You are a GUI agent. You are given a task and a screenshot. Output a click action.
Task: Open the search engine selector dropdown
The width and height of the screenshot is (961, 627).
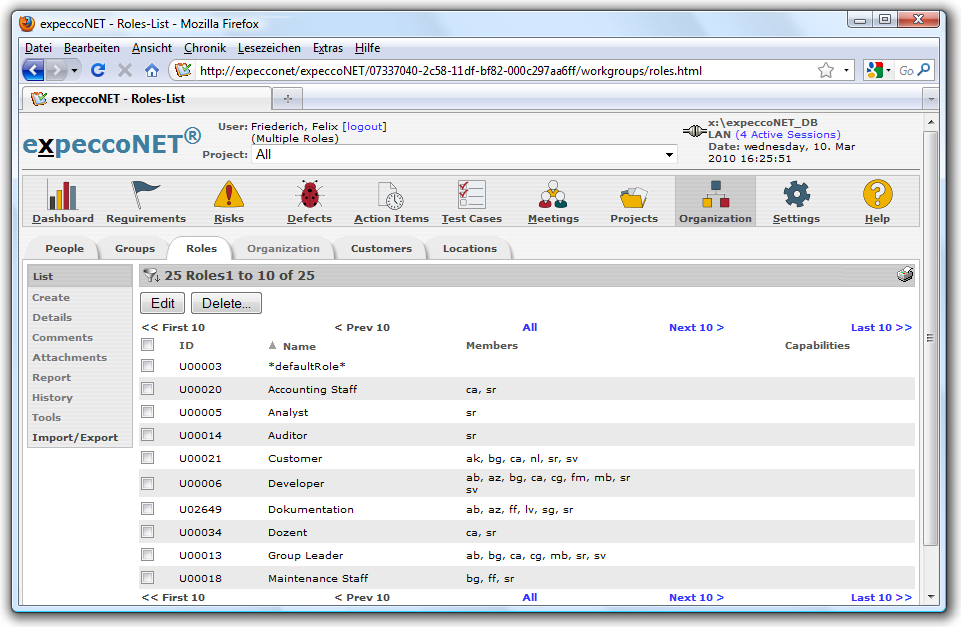click(877, 71)
